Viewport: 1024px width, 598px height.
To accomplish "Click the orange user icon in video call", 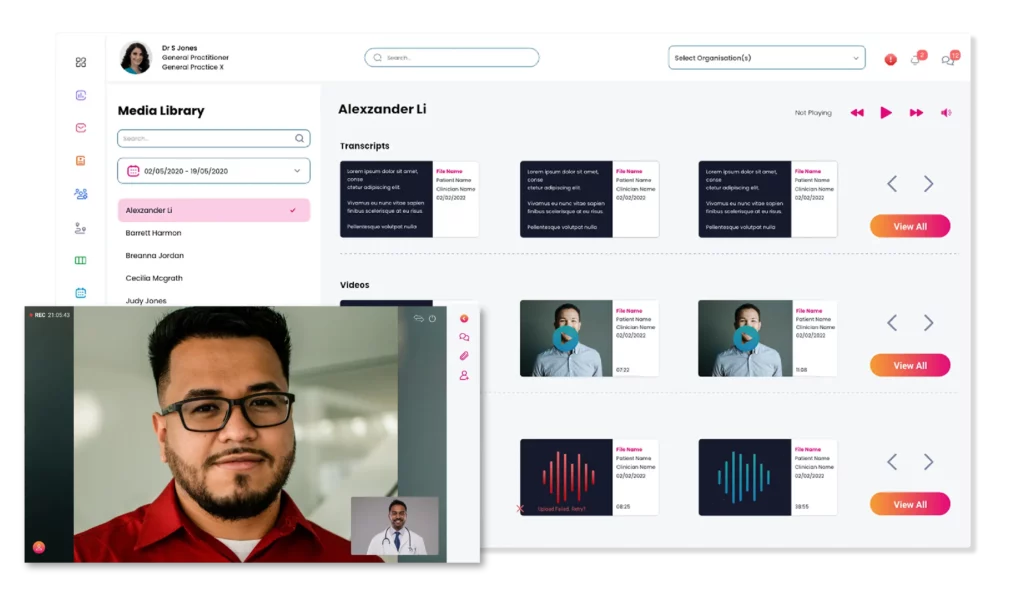I will coord(39,547).
